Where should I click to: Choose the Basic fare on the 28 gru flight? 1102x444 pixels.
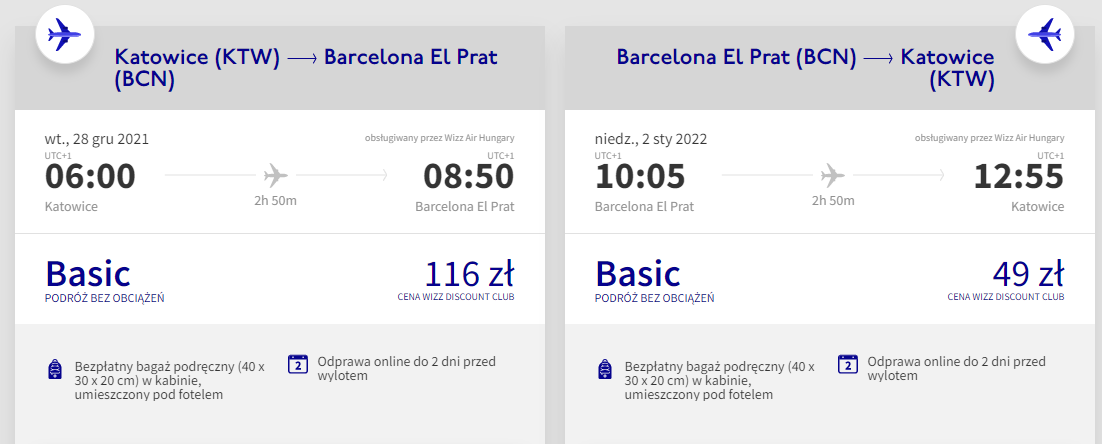click(x=88, y=273)
